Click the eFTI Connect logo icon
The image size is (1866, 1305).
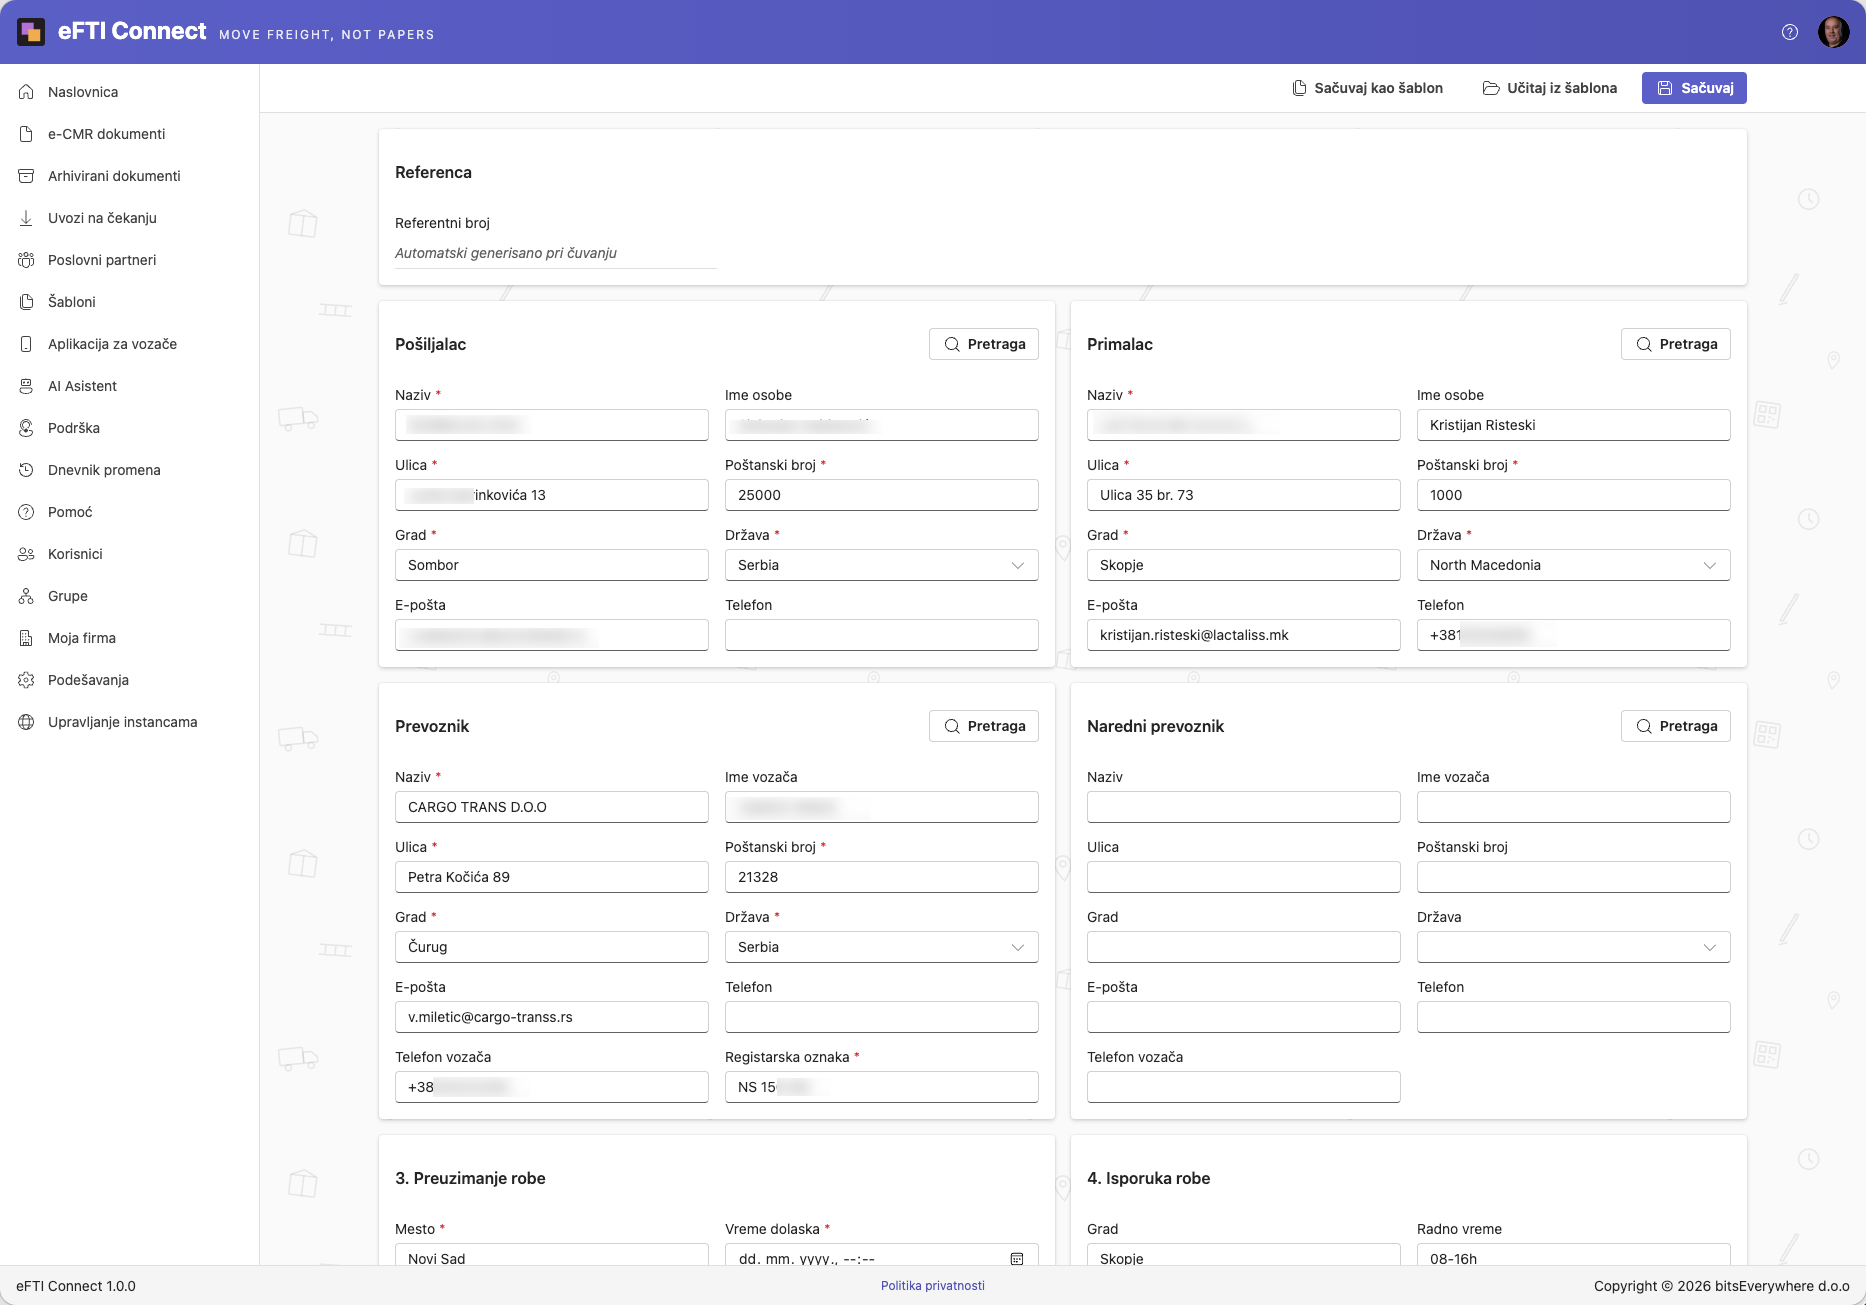pyautogui.click(x=31, y=32)
